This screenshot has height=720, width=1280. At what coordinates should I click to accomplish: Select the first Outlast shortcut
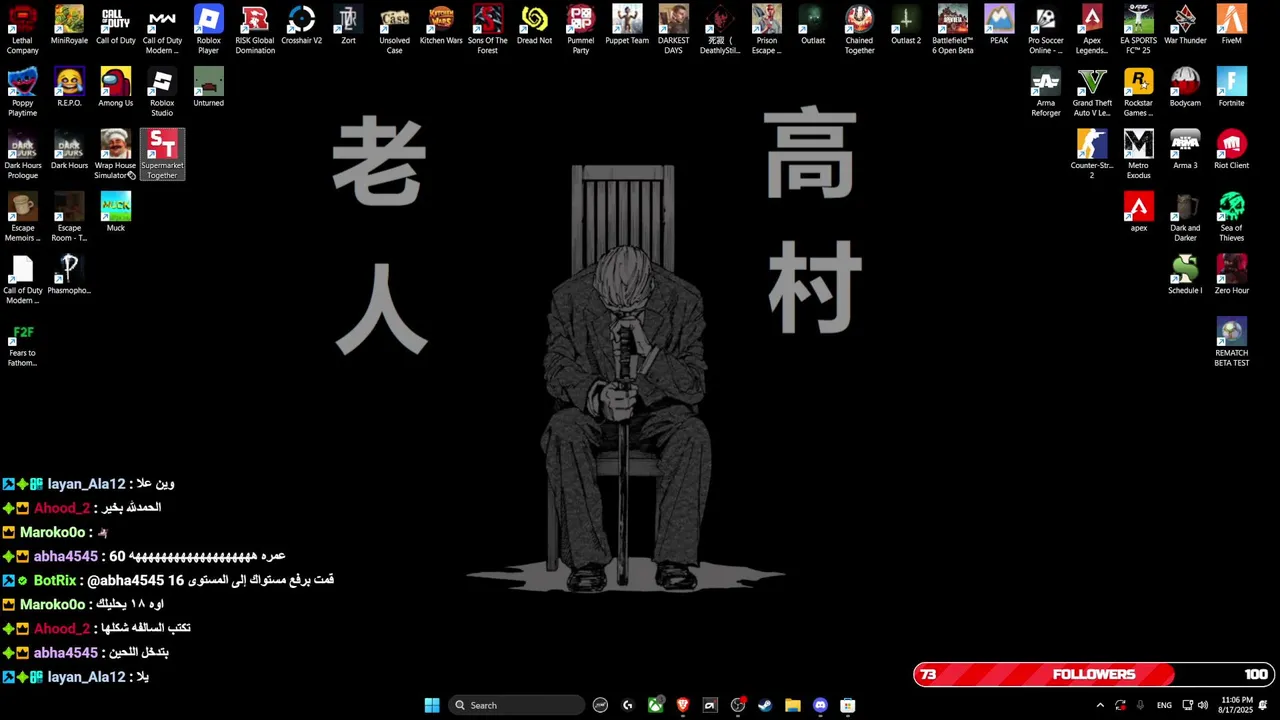(813, 26)
